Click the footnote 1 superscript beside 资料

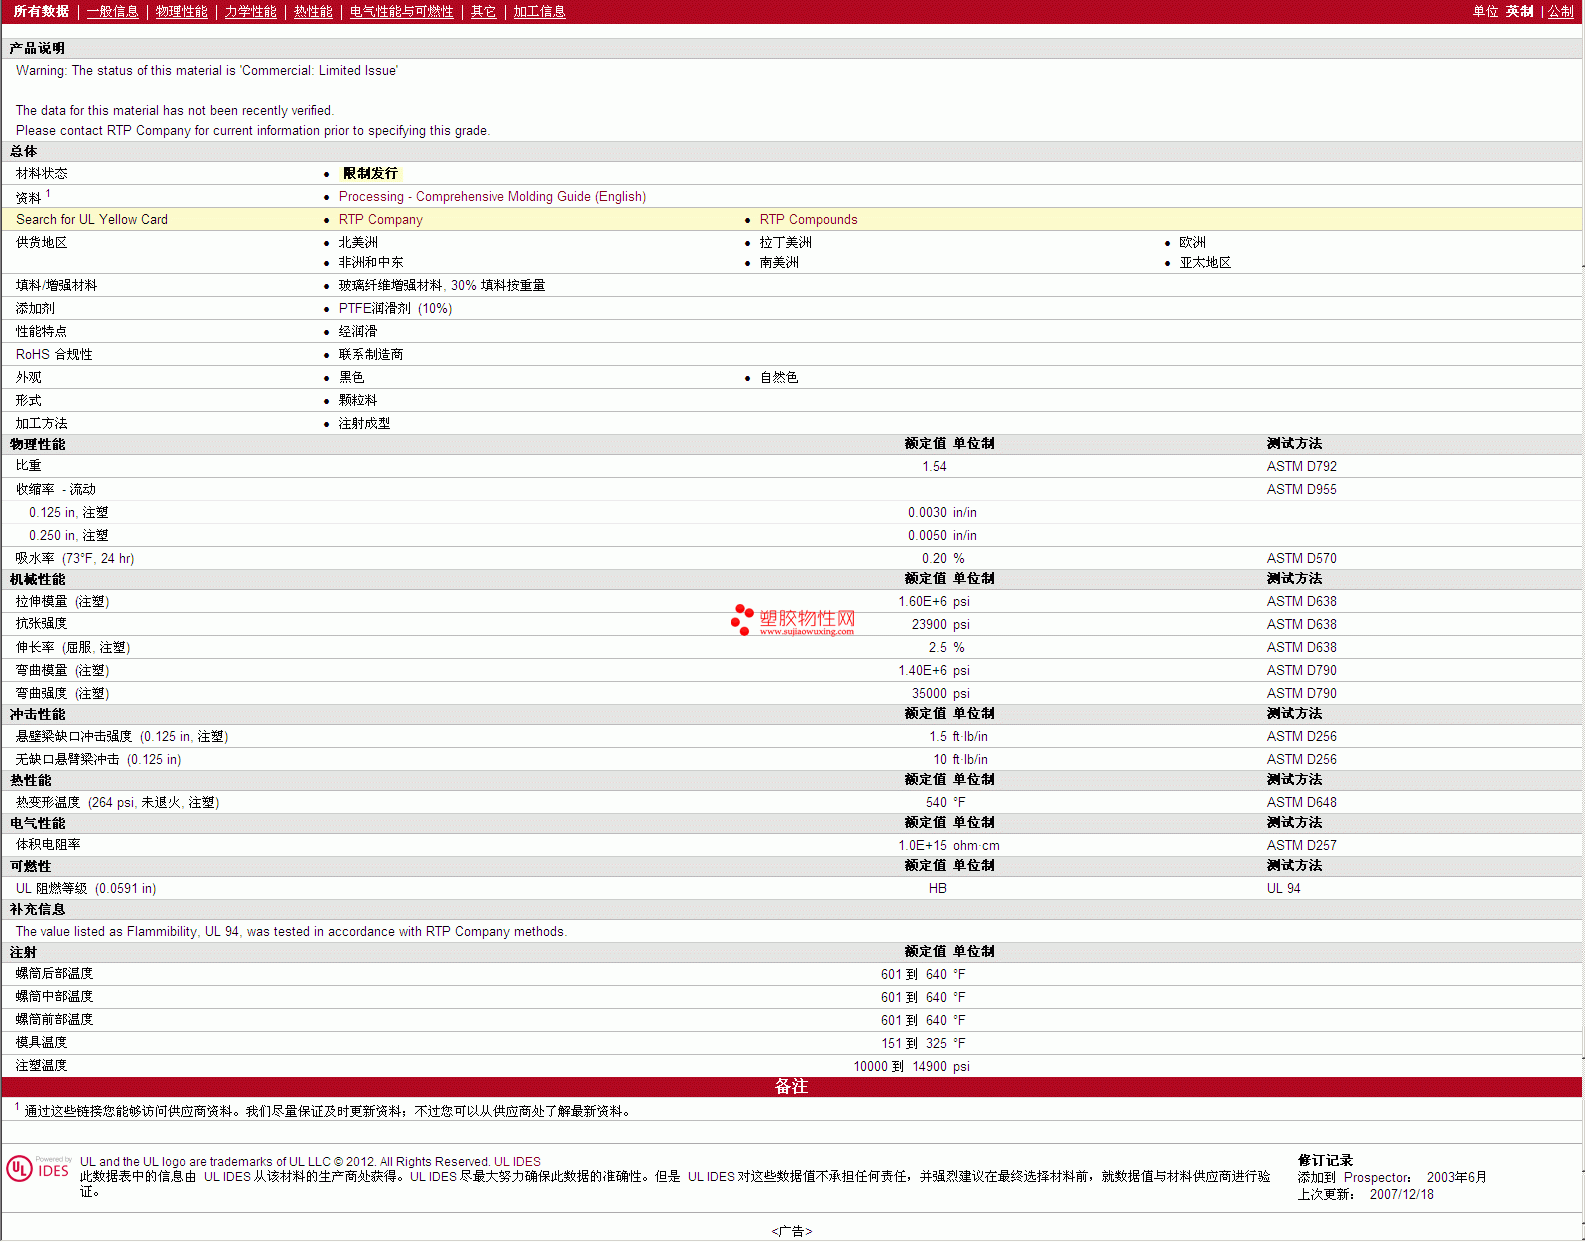tap(48, 194)
